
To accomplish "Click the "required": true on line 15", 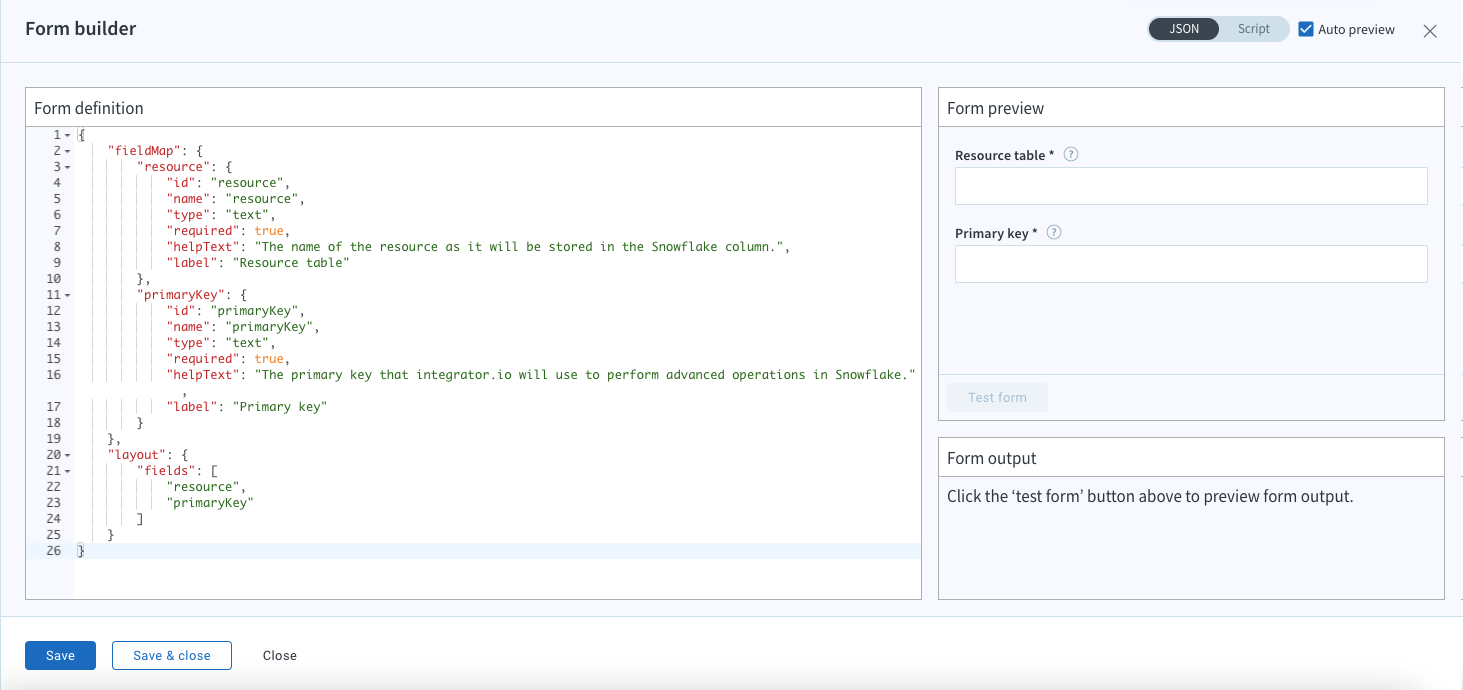I will click(x=228, y=359).
